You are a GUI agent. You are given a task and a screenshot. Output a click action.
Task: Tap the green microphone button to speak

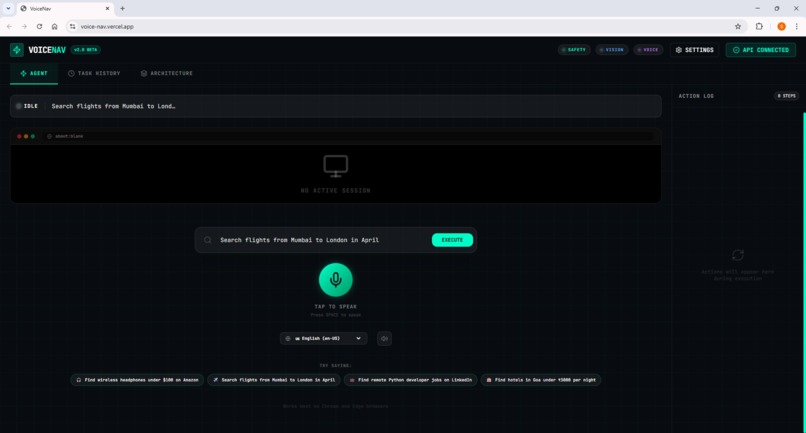click(x=336, y=280)
